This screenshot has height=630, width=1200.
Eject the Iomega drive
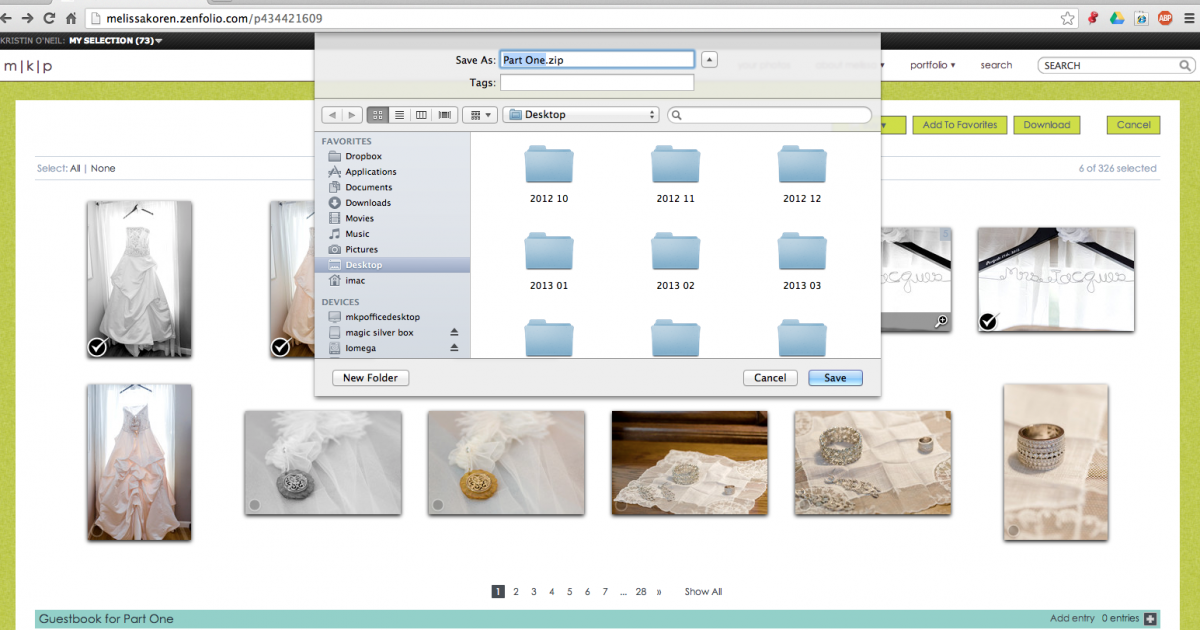(x=454, y=348)
